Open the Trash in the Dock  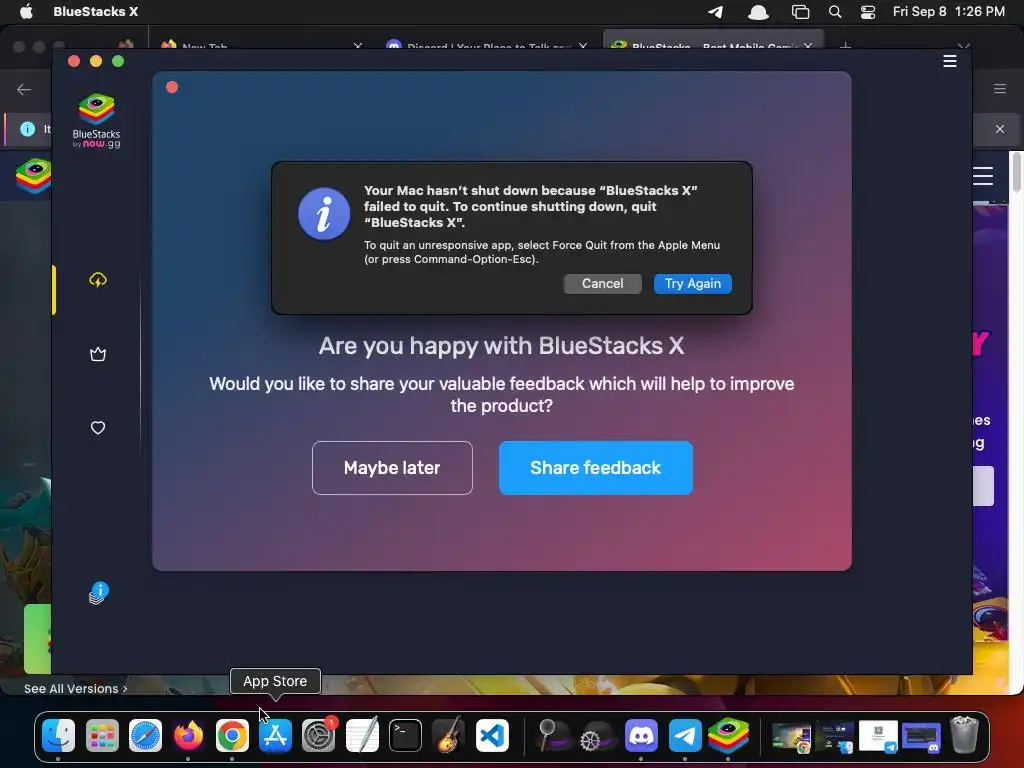[965, 735]
